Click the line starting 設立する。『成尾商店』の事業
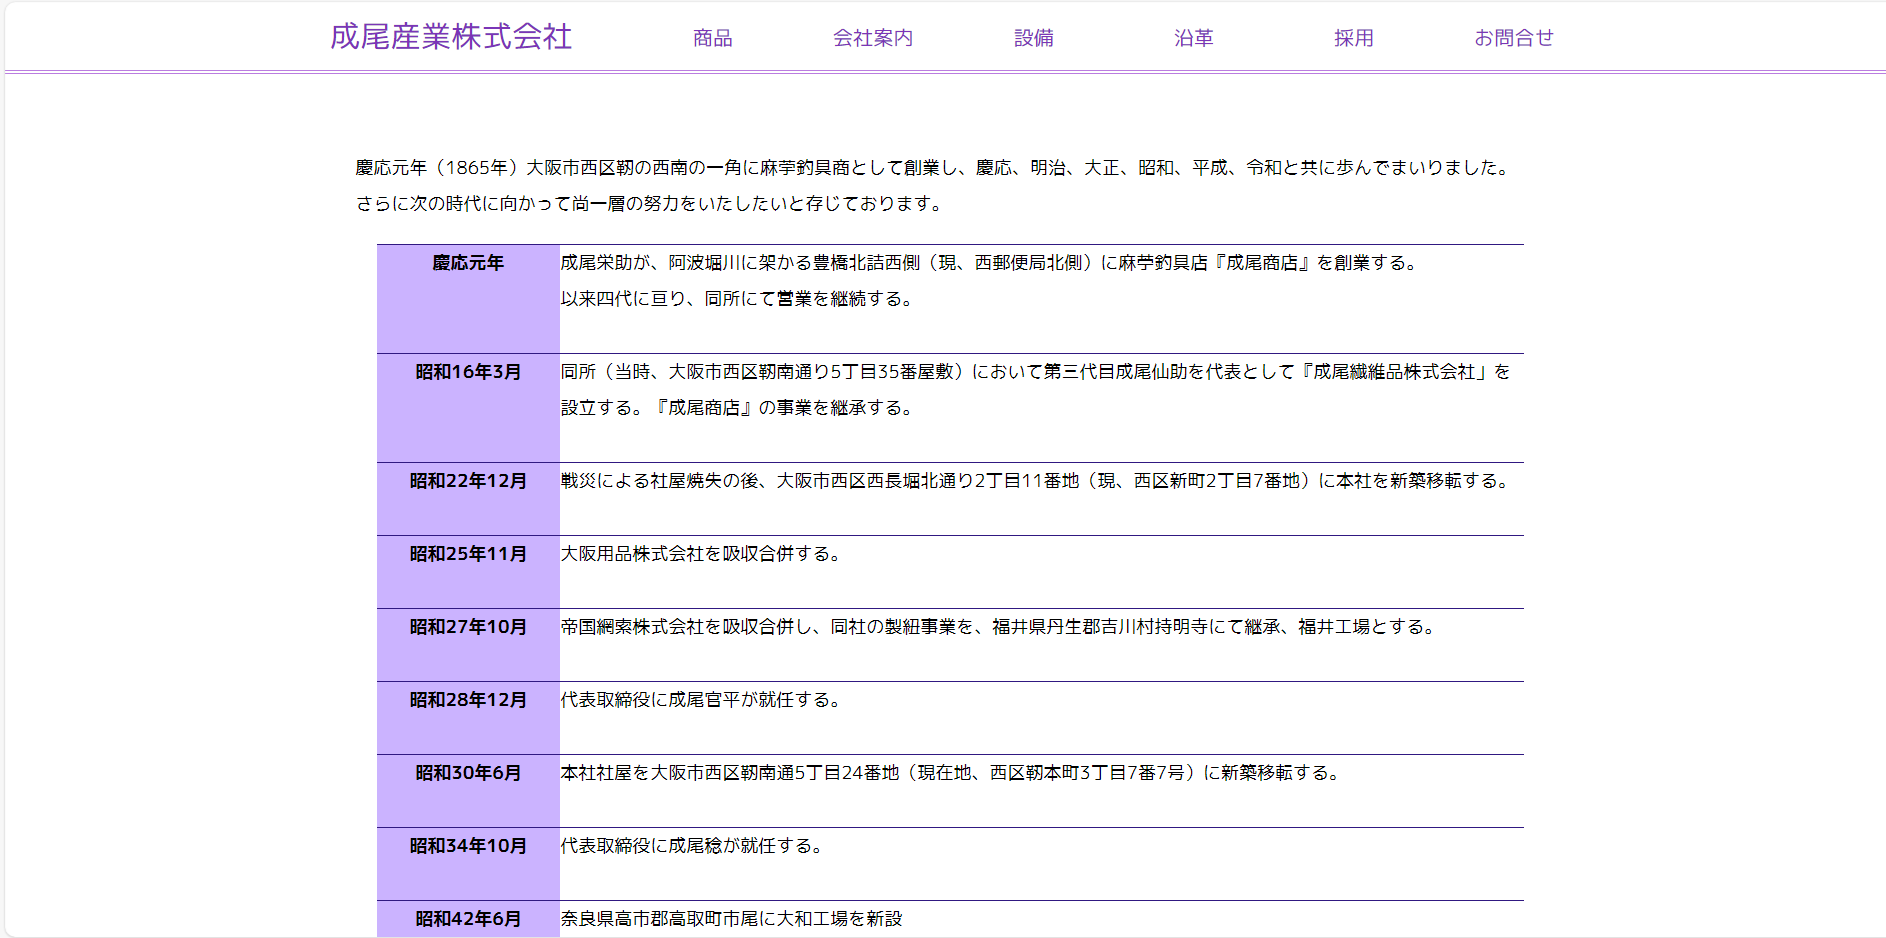The image size is (1886, 938). pos(737,408)
